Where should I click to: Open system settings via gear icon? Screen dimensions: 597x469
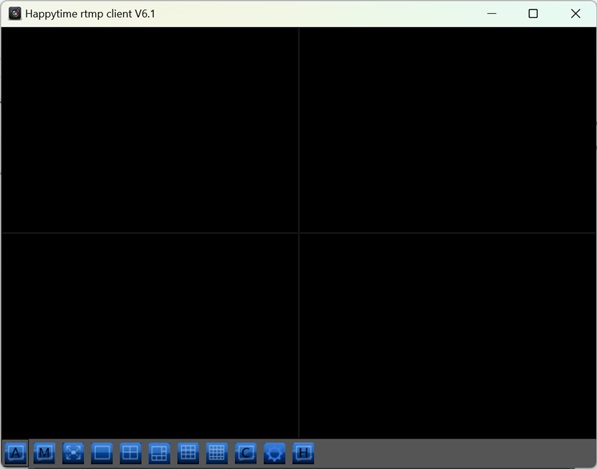click(275, 453)
